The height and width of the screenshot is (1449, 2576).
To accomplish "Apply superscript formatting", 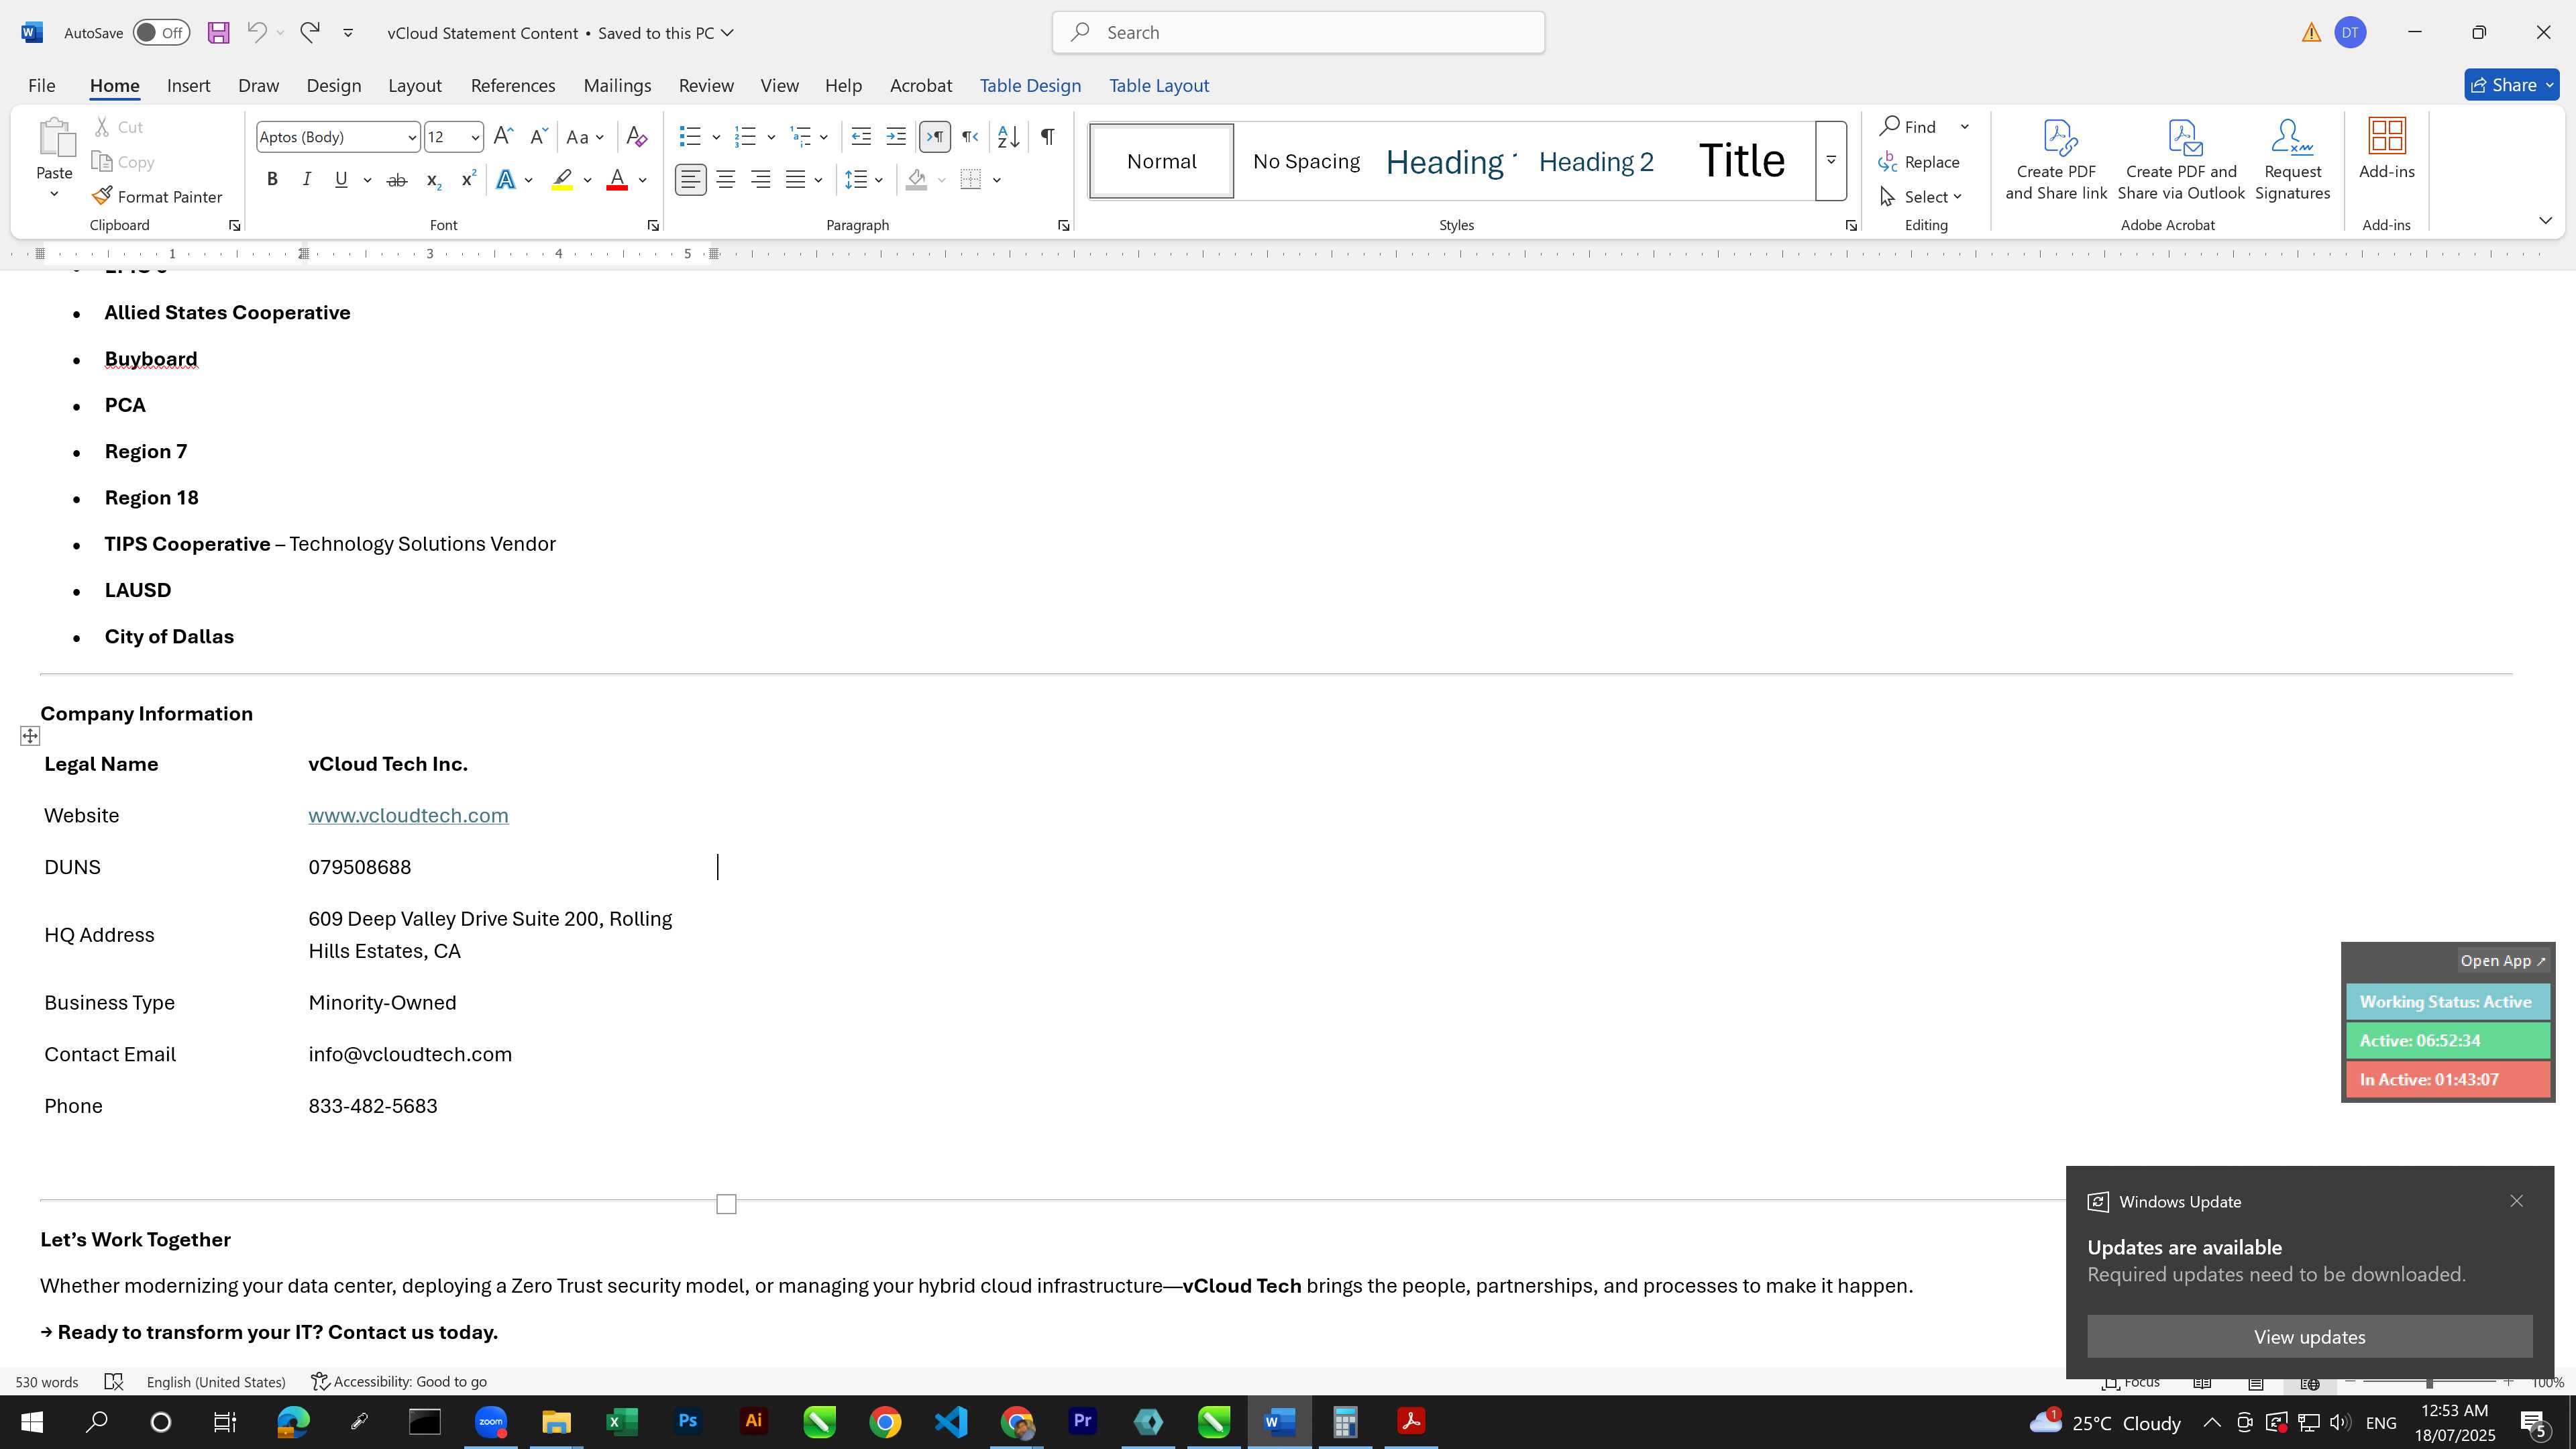I will pos(468,180).
